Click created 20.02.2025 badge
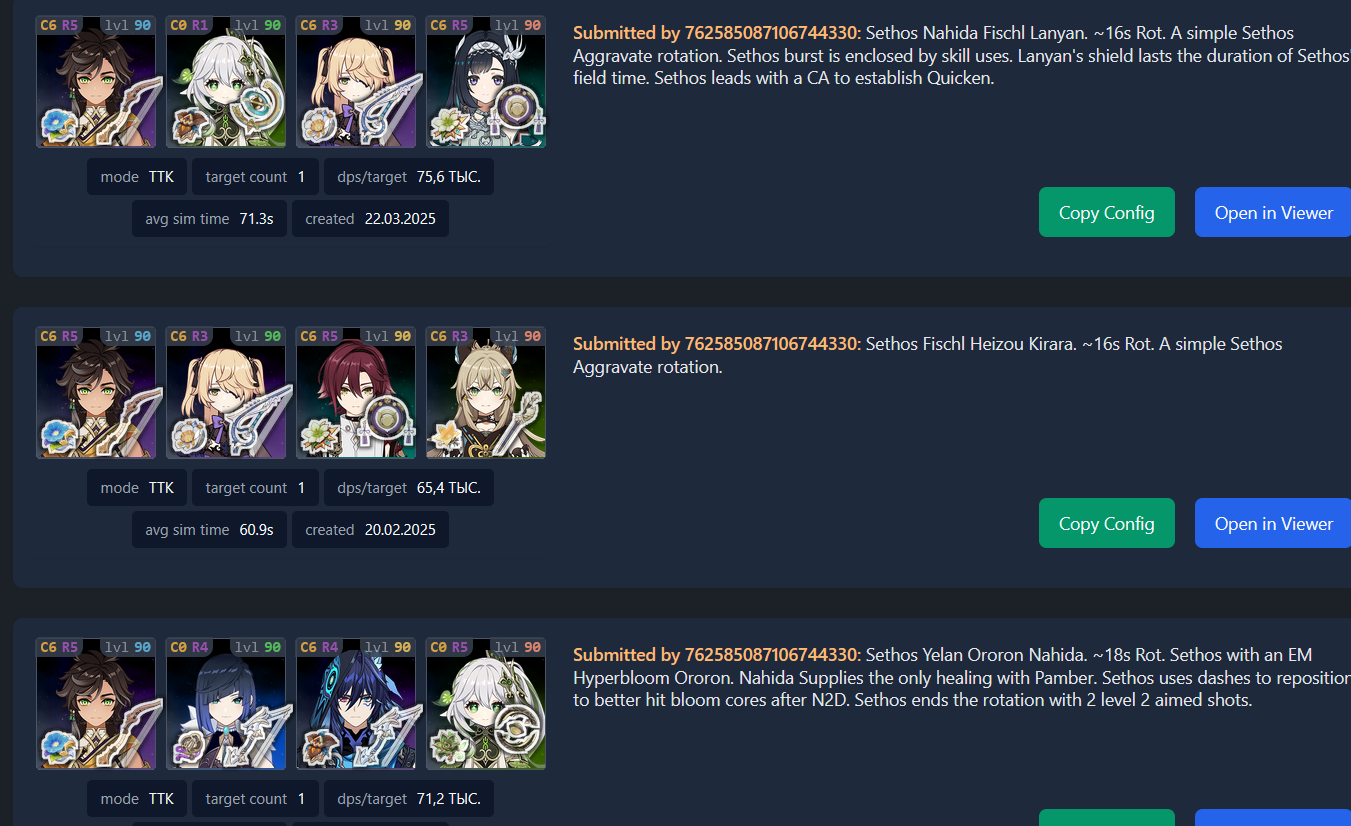 pyautogui.click(x=370, y=530)
